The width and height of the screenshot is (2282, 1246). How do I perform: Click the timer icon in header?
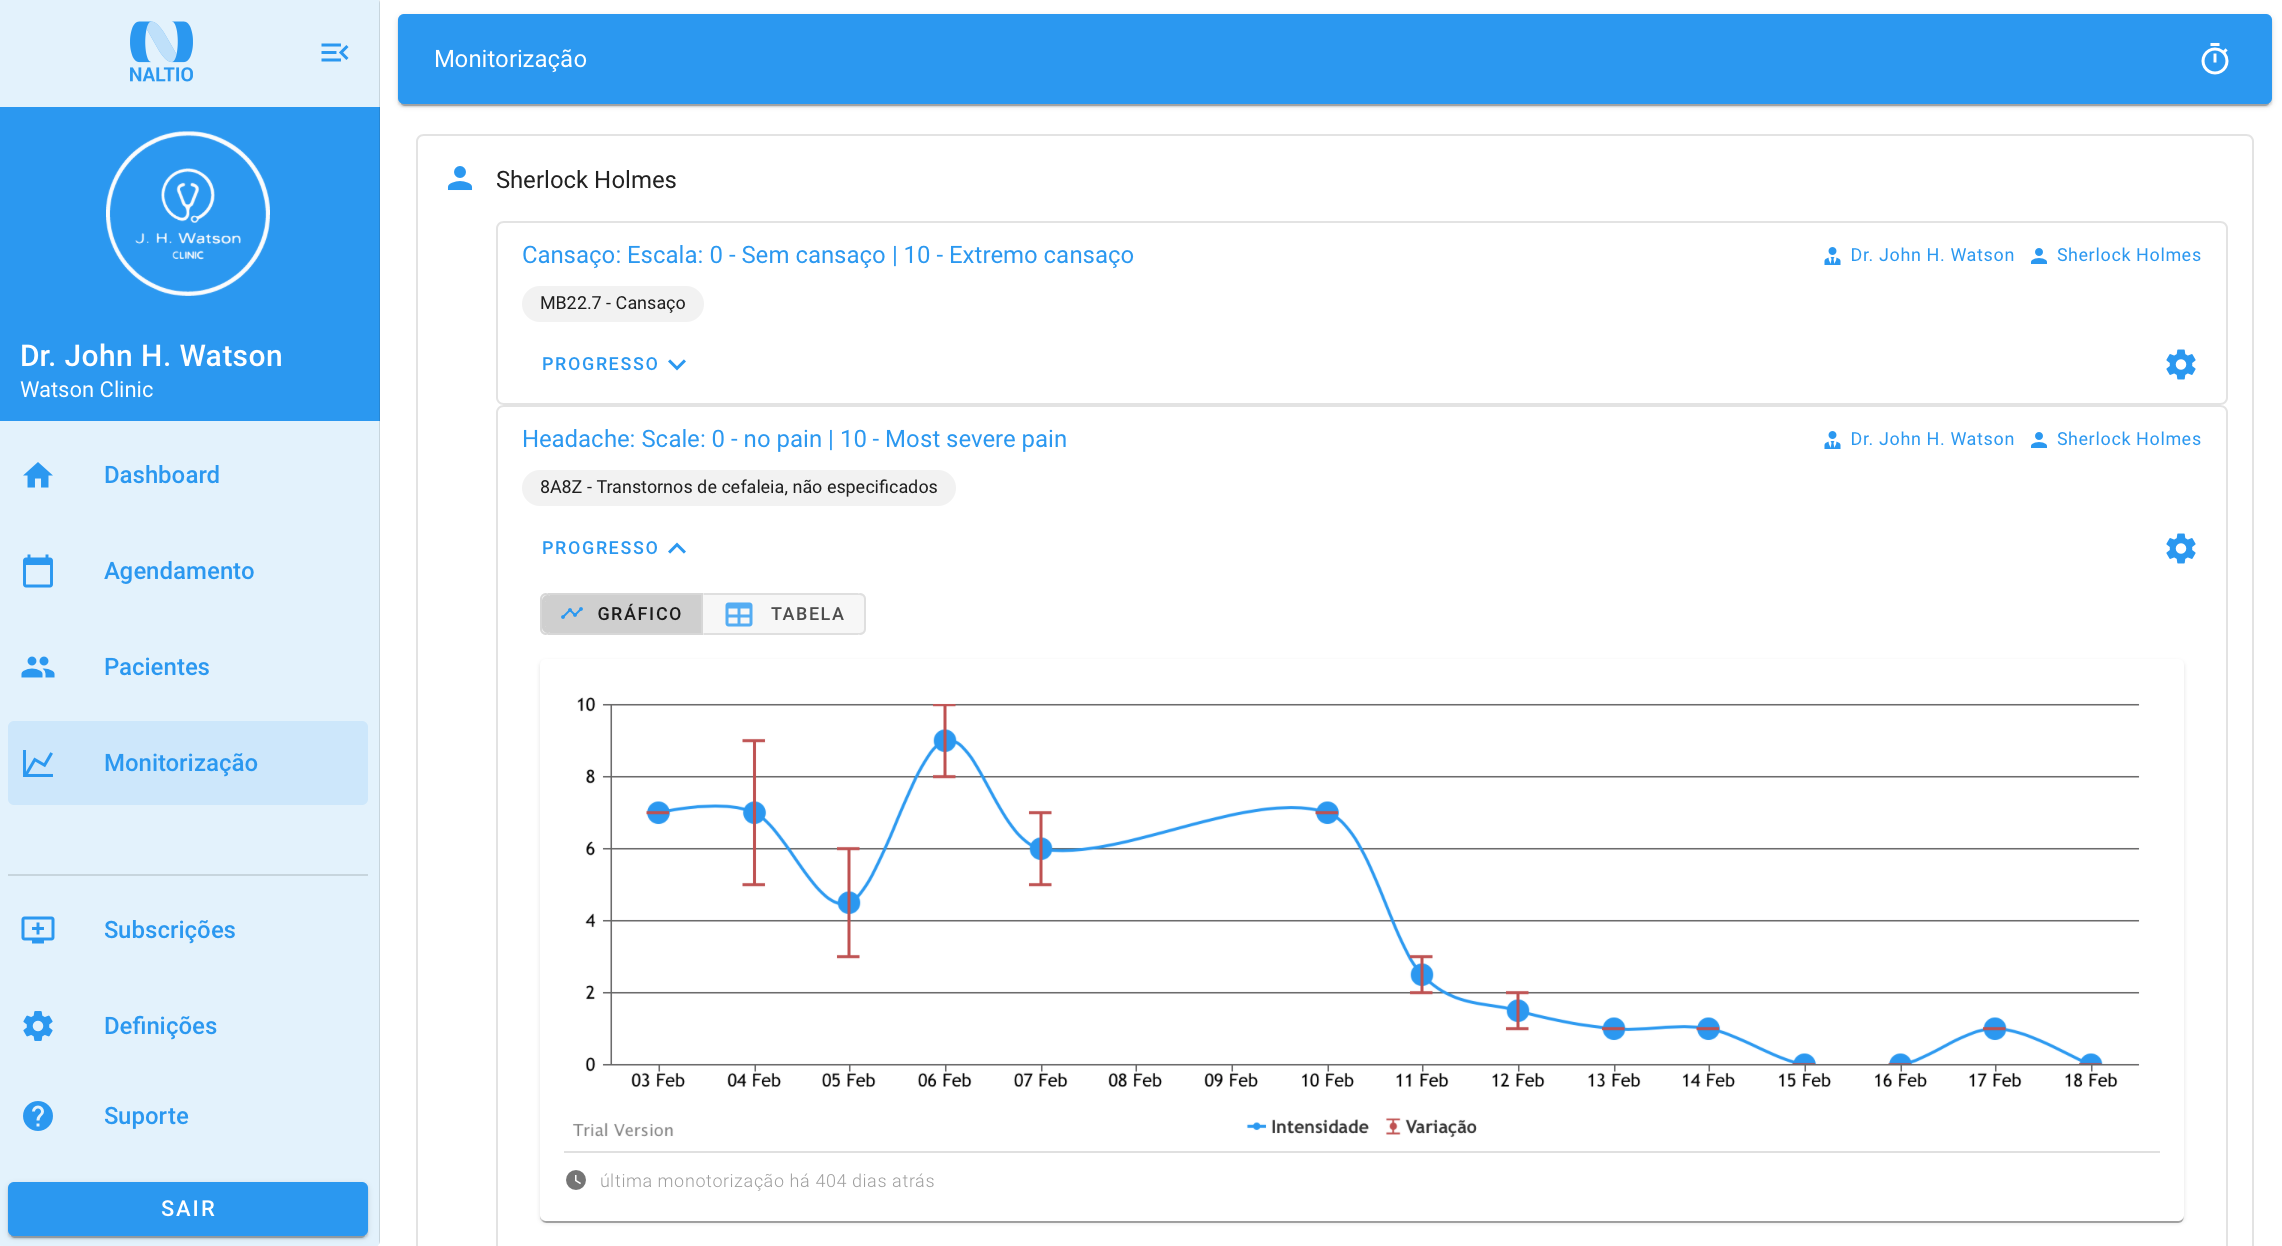[2214, 60]
